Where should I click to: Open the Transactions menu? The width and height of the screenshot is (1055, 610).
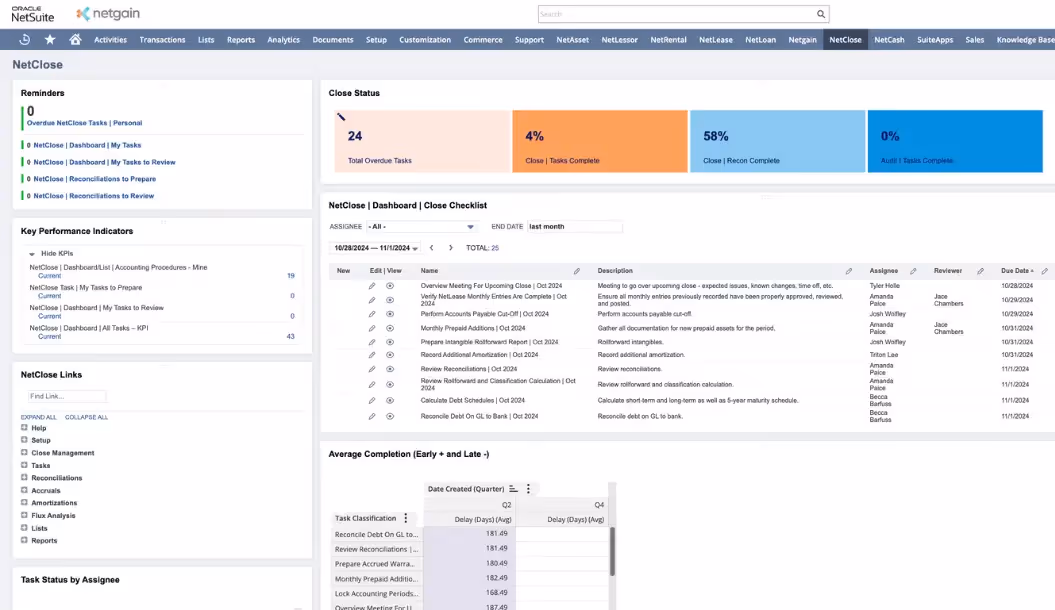(162, 40)
